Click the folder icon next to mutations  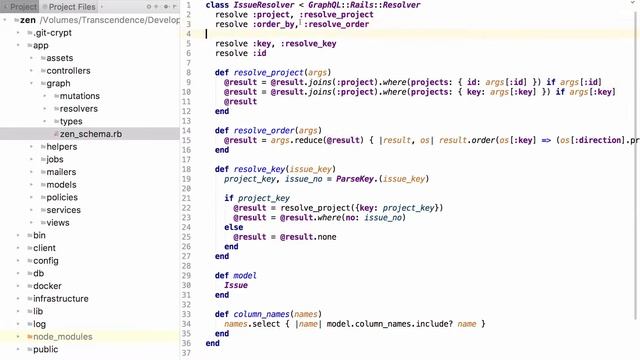point(57,96)
